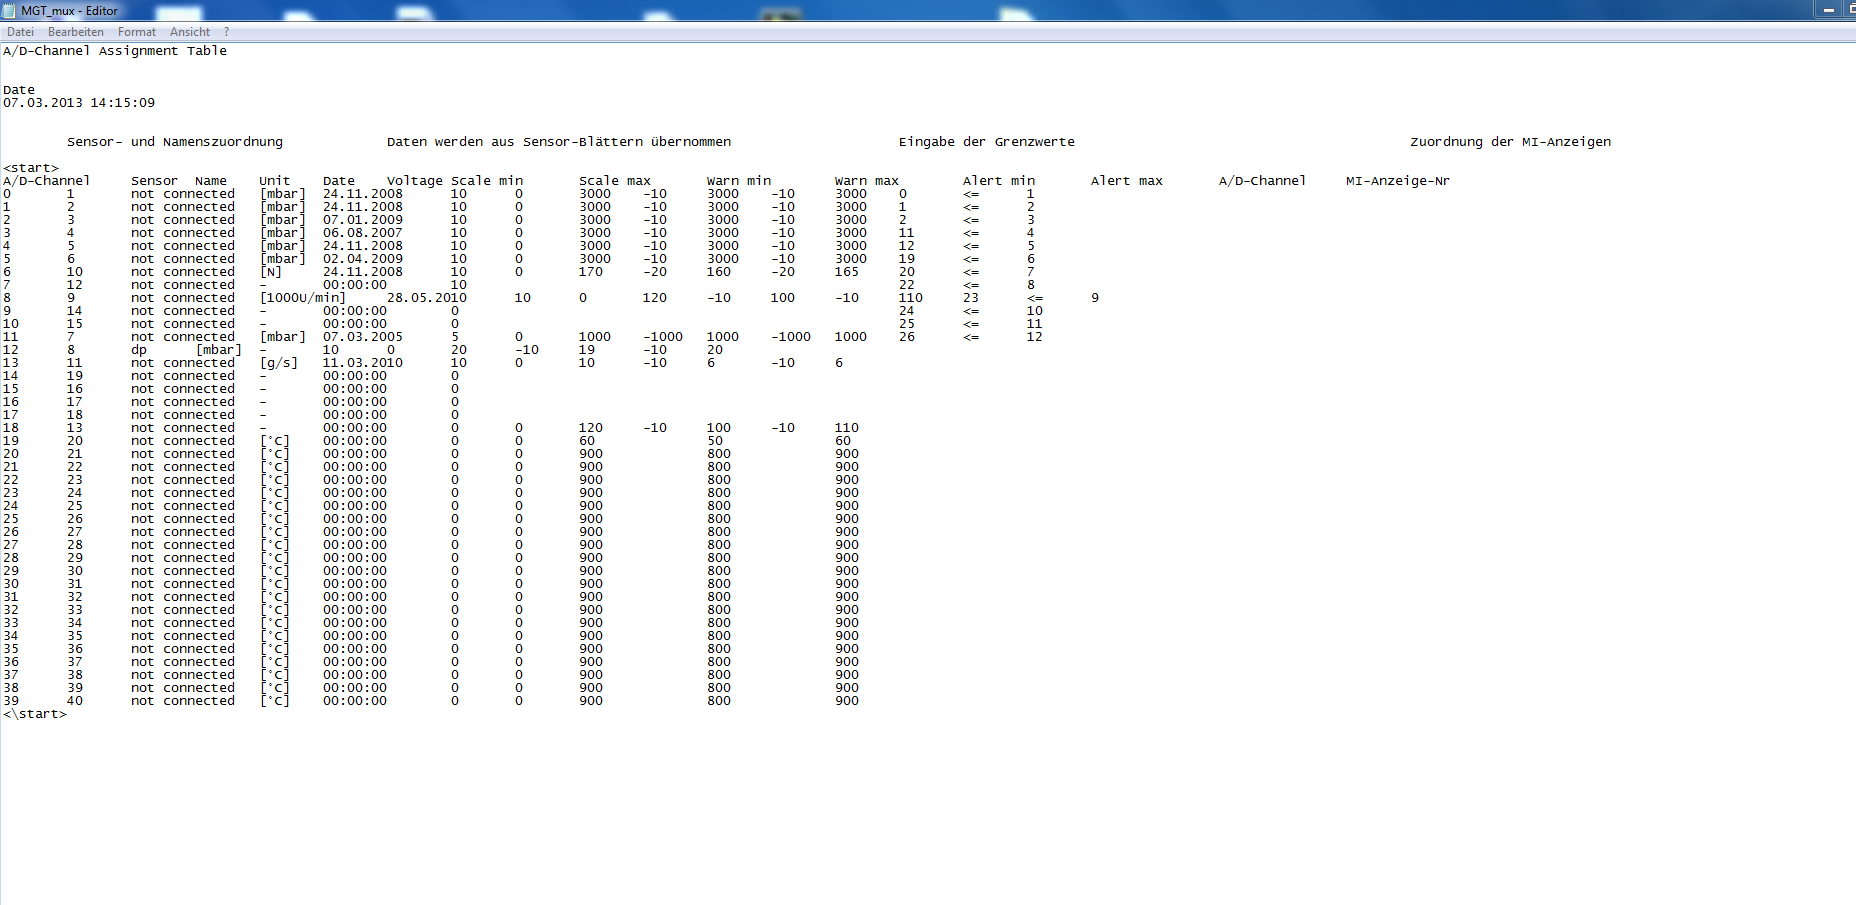The image size is (1856, 905).
Task: Click the sensor name "dp"
Action: (139, 350)
